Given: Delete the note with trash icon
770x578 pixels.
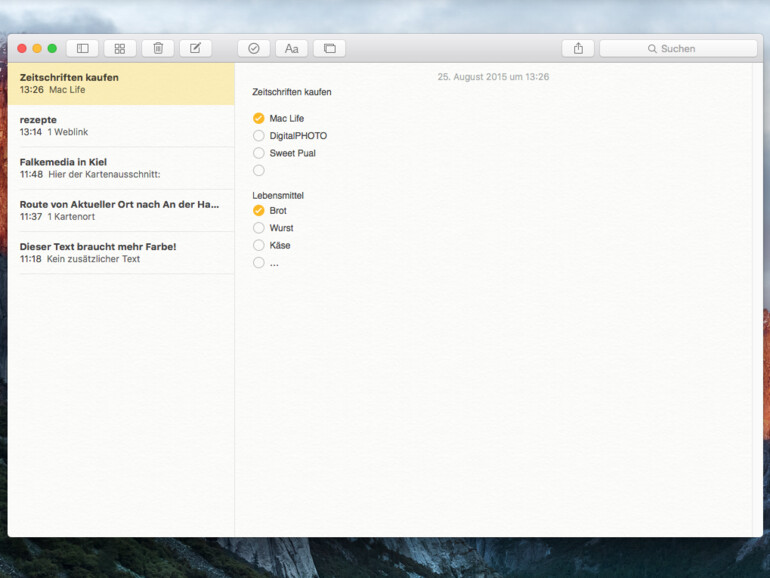Looking at the screenshot, I should [x=158, y=48].
